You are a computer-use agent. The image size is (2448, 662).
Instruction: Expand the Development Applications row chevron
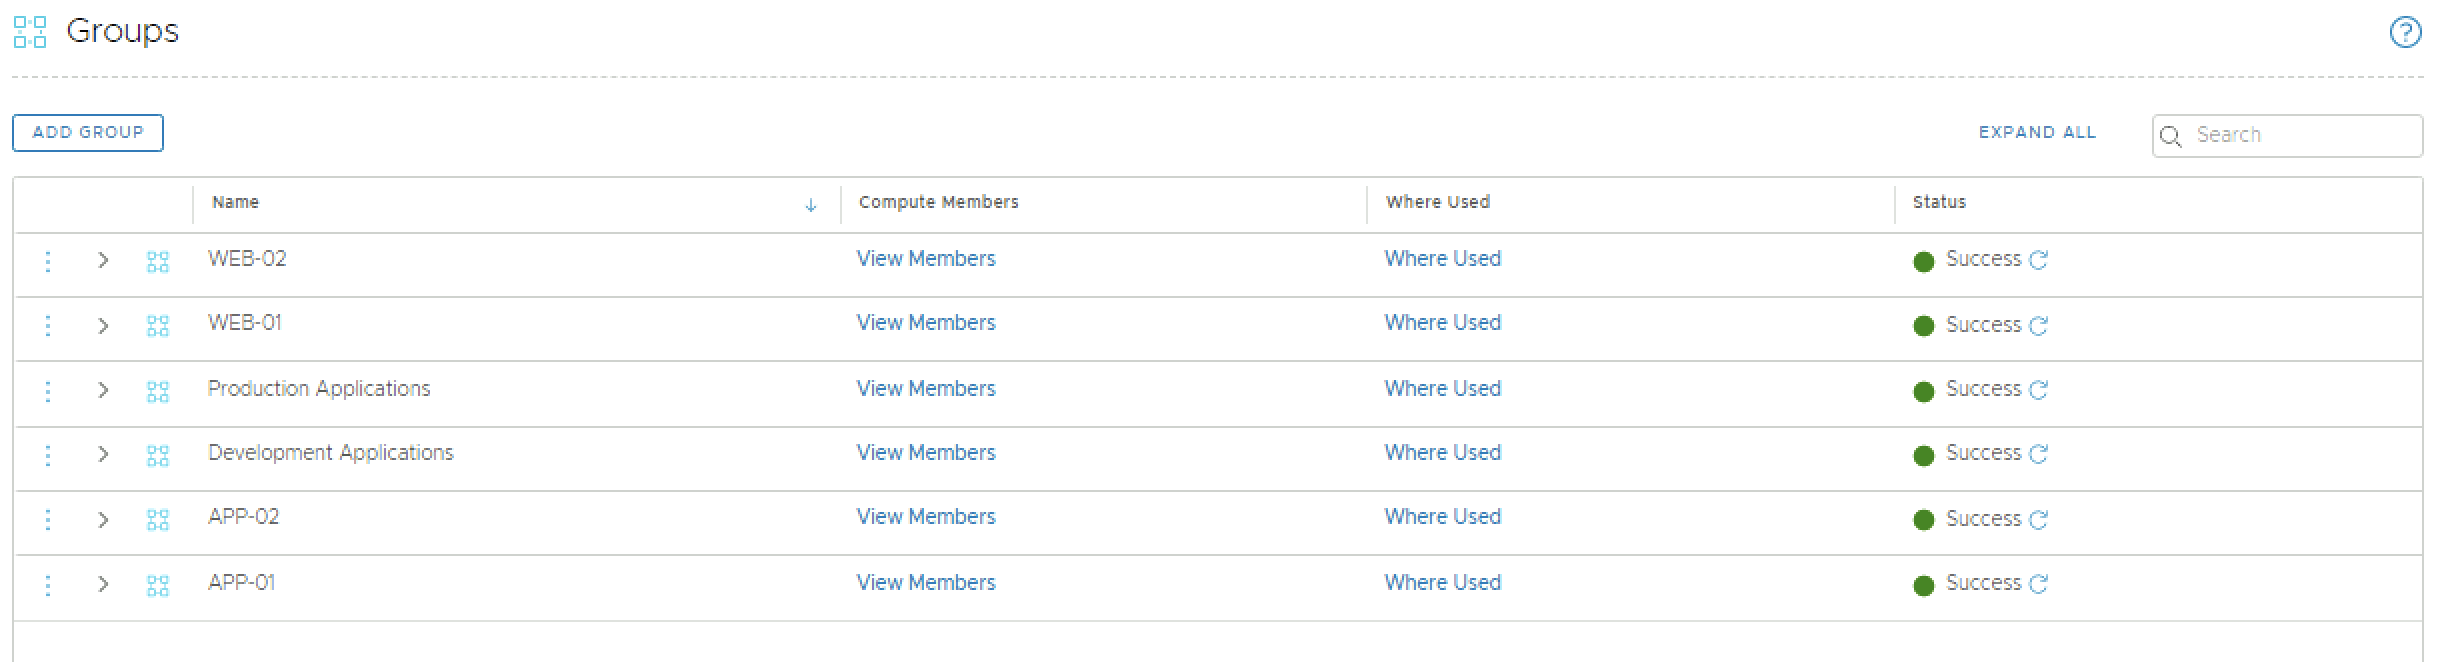coord(103,455)
